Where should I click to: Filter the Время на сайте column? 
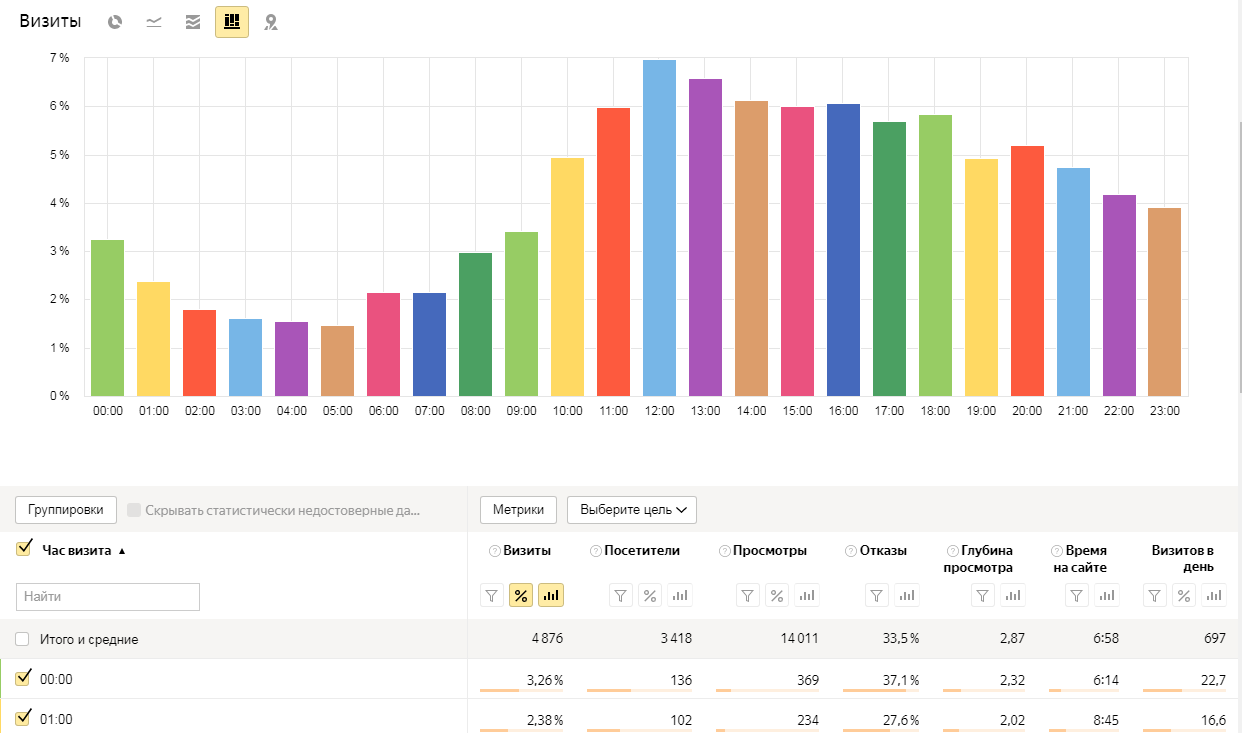(1077, 596)
